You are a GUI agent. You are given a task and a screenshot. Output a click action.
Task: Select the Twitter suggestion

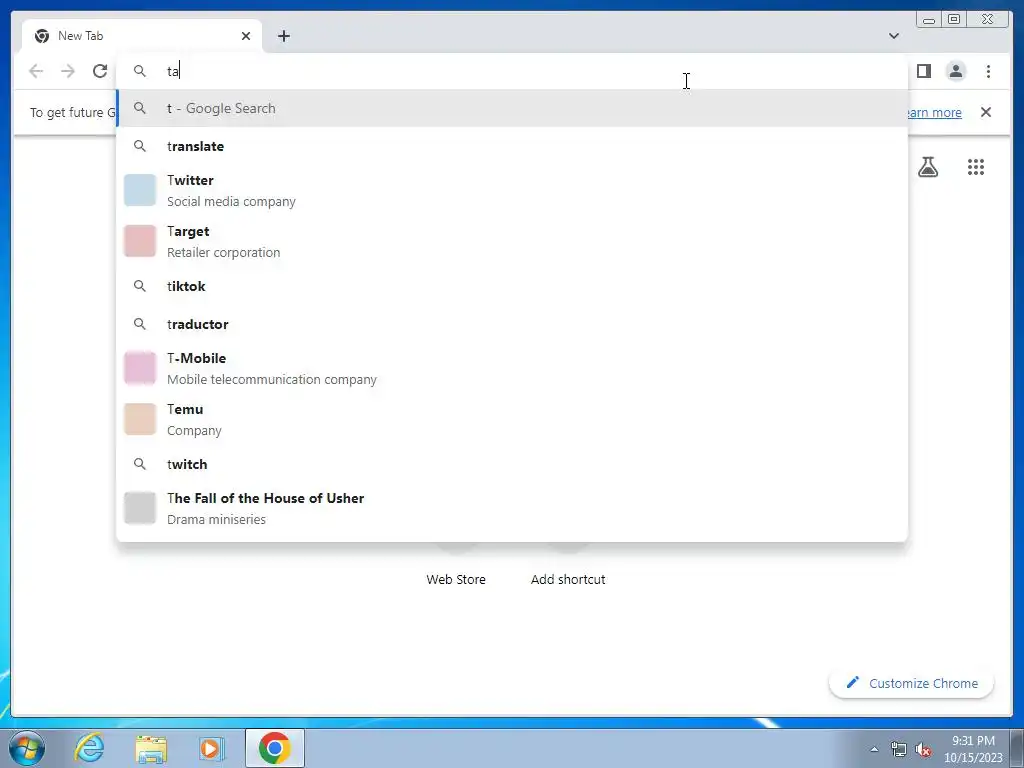pyautogui.click(x=512, y=191)
